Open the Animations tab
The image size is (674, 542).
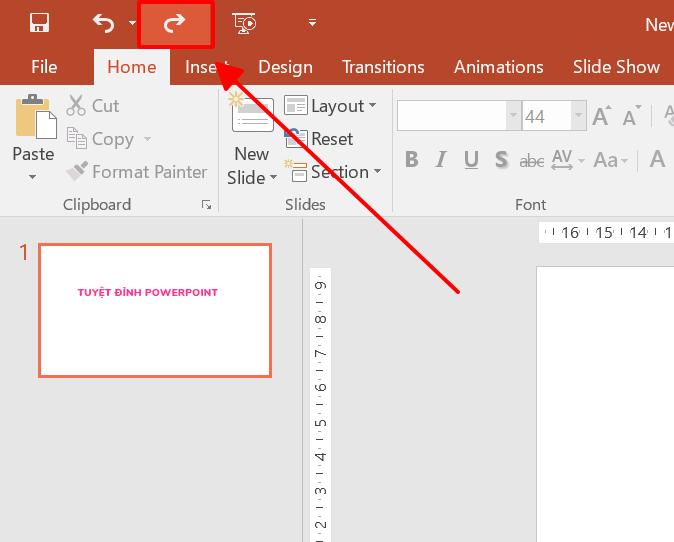(499, 67)
